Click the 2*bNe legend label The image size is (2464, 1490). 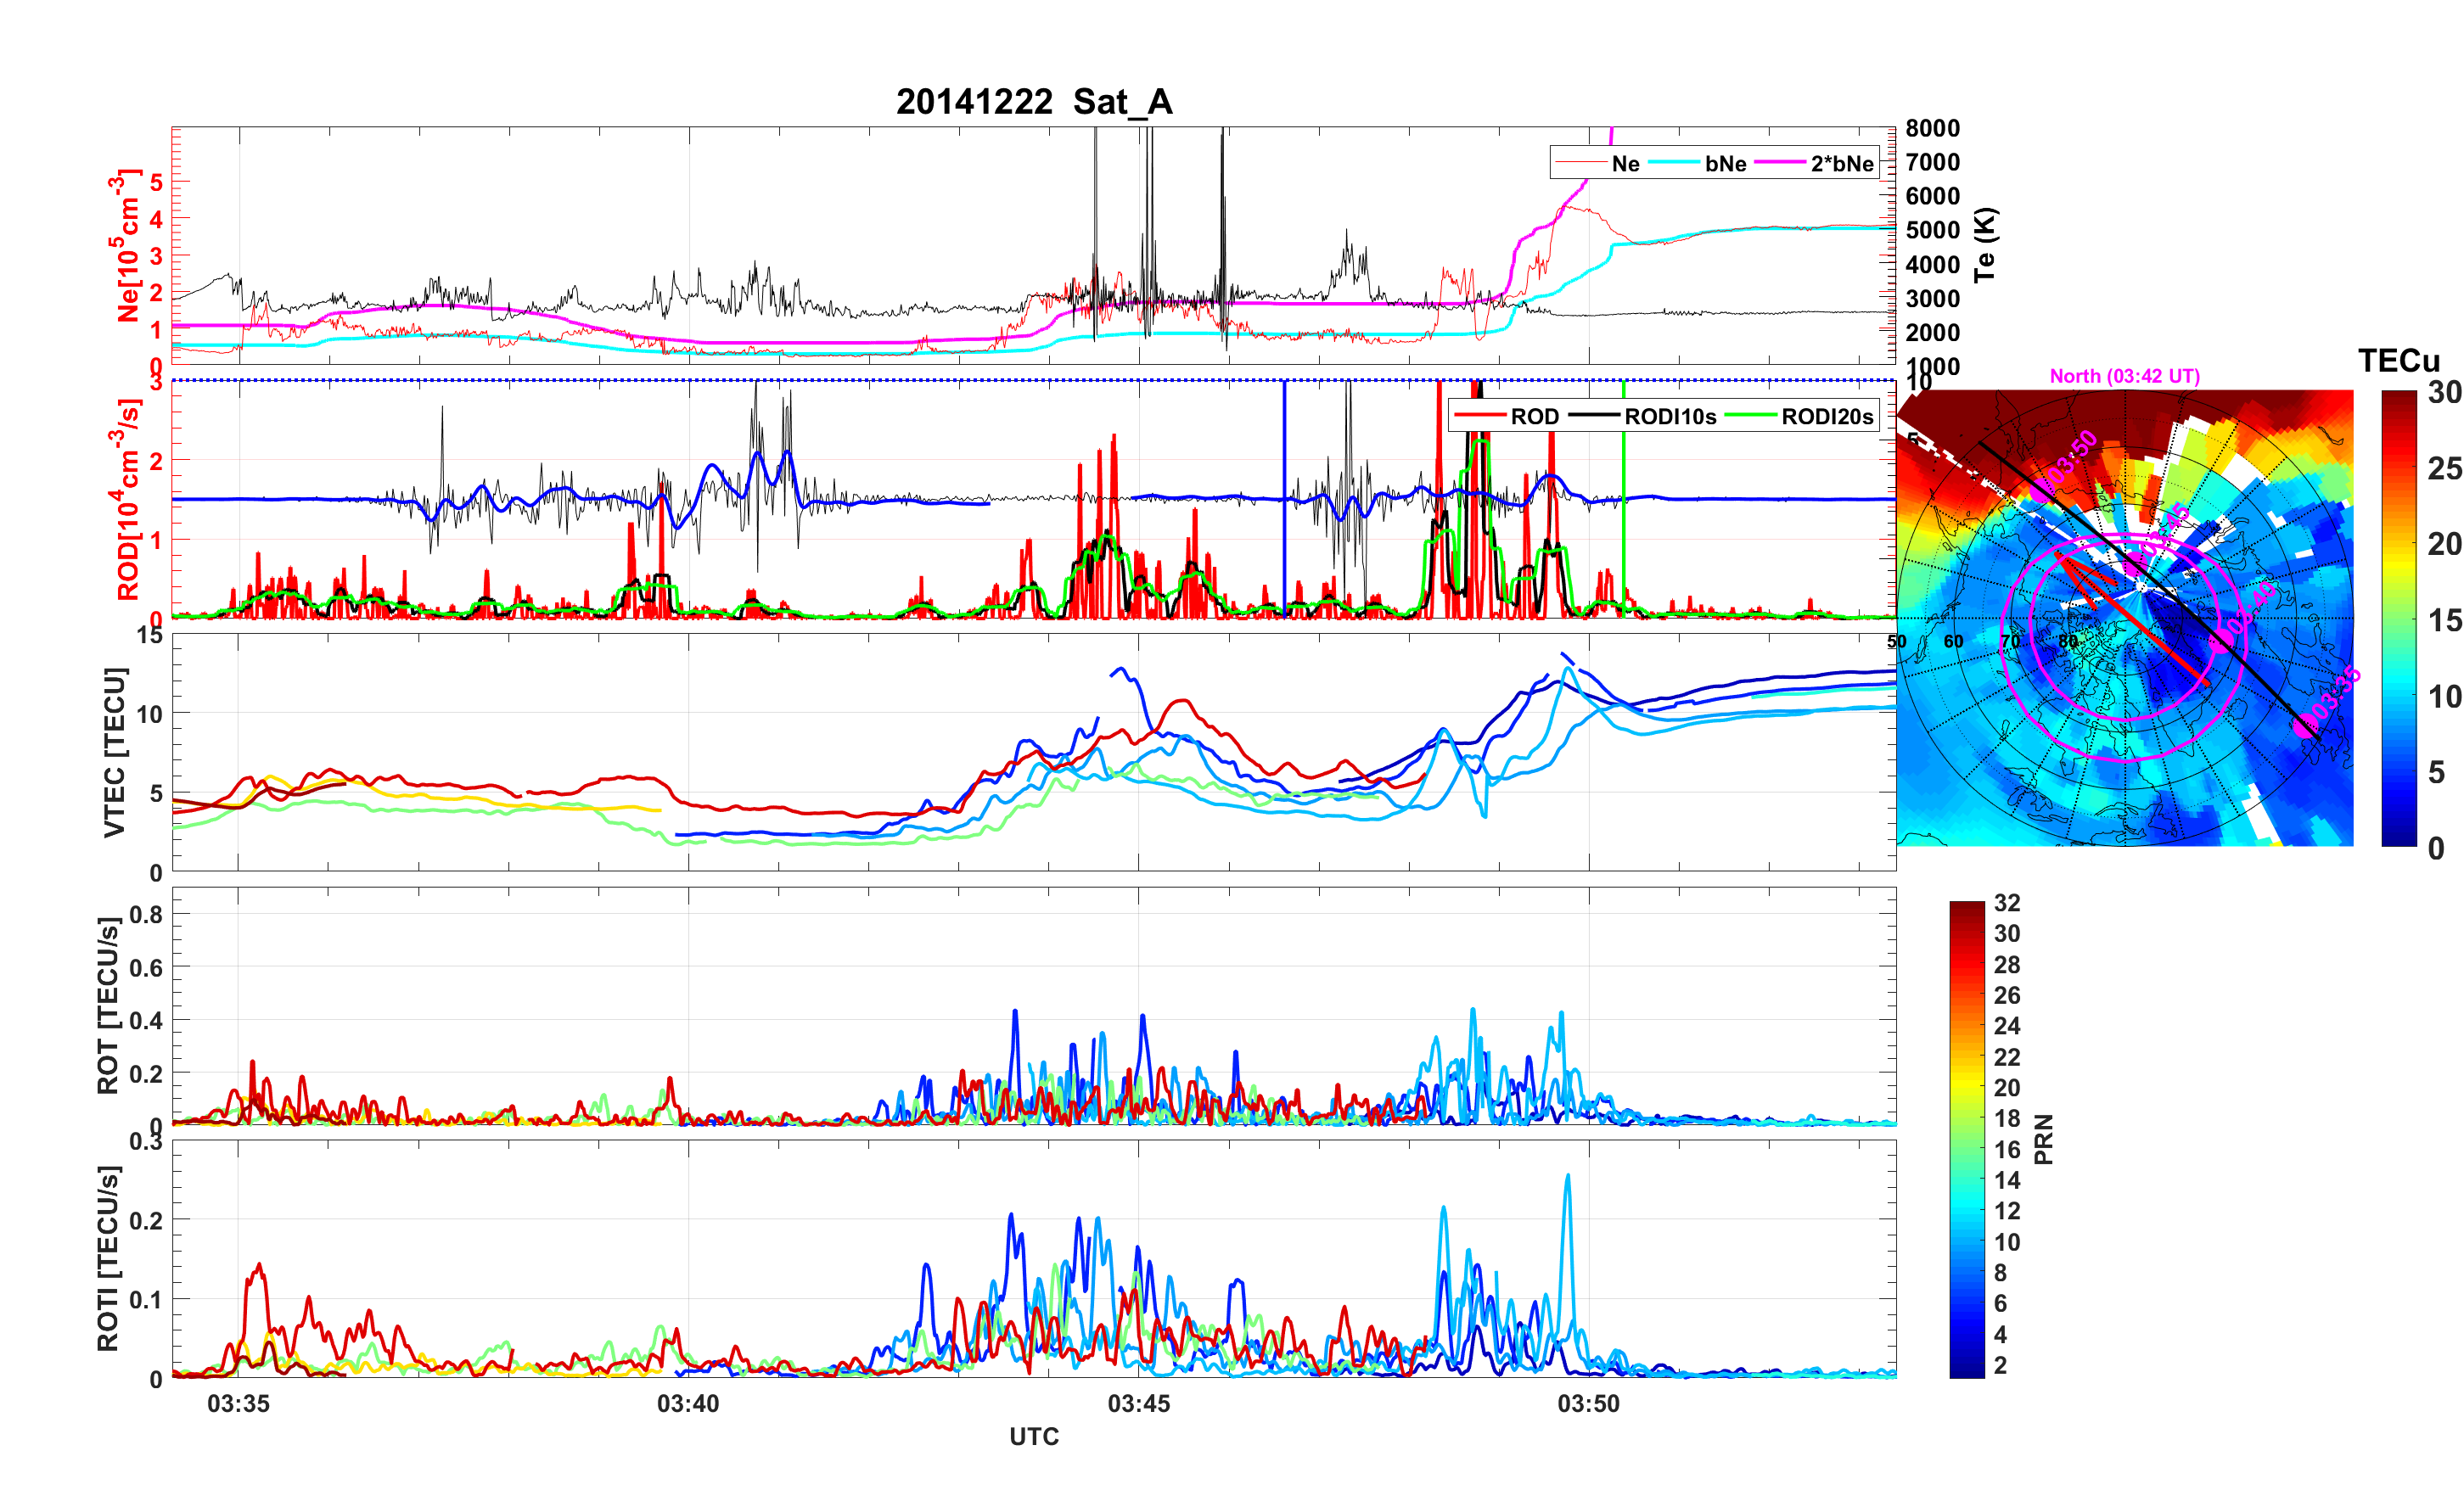point(1841,163)
